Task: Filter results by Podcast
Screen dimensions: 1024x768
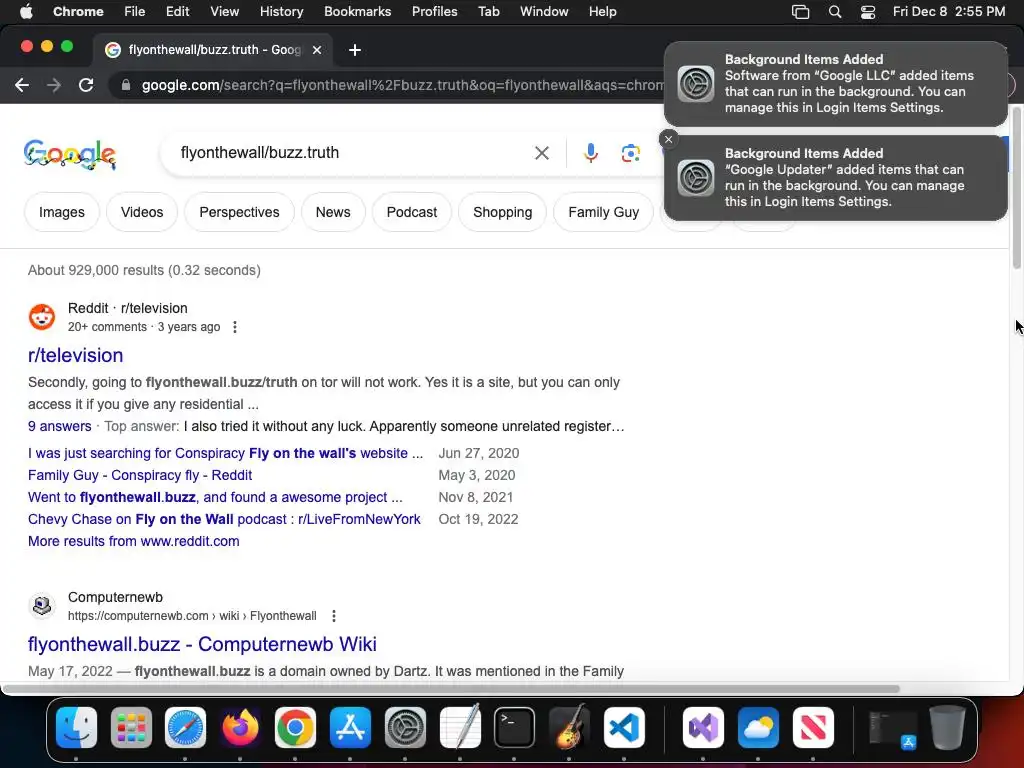Action: pyautogui.click(x=411, y=212)
